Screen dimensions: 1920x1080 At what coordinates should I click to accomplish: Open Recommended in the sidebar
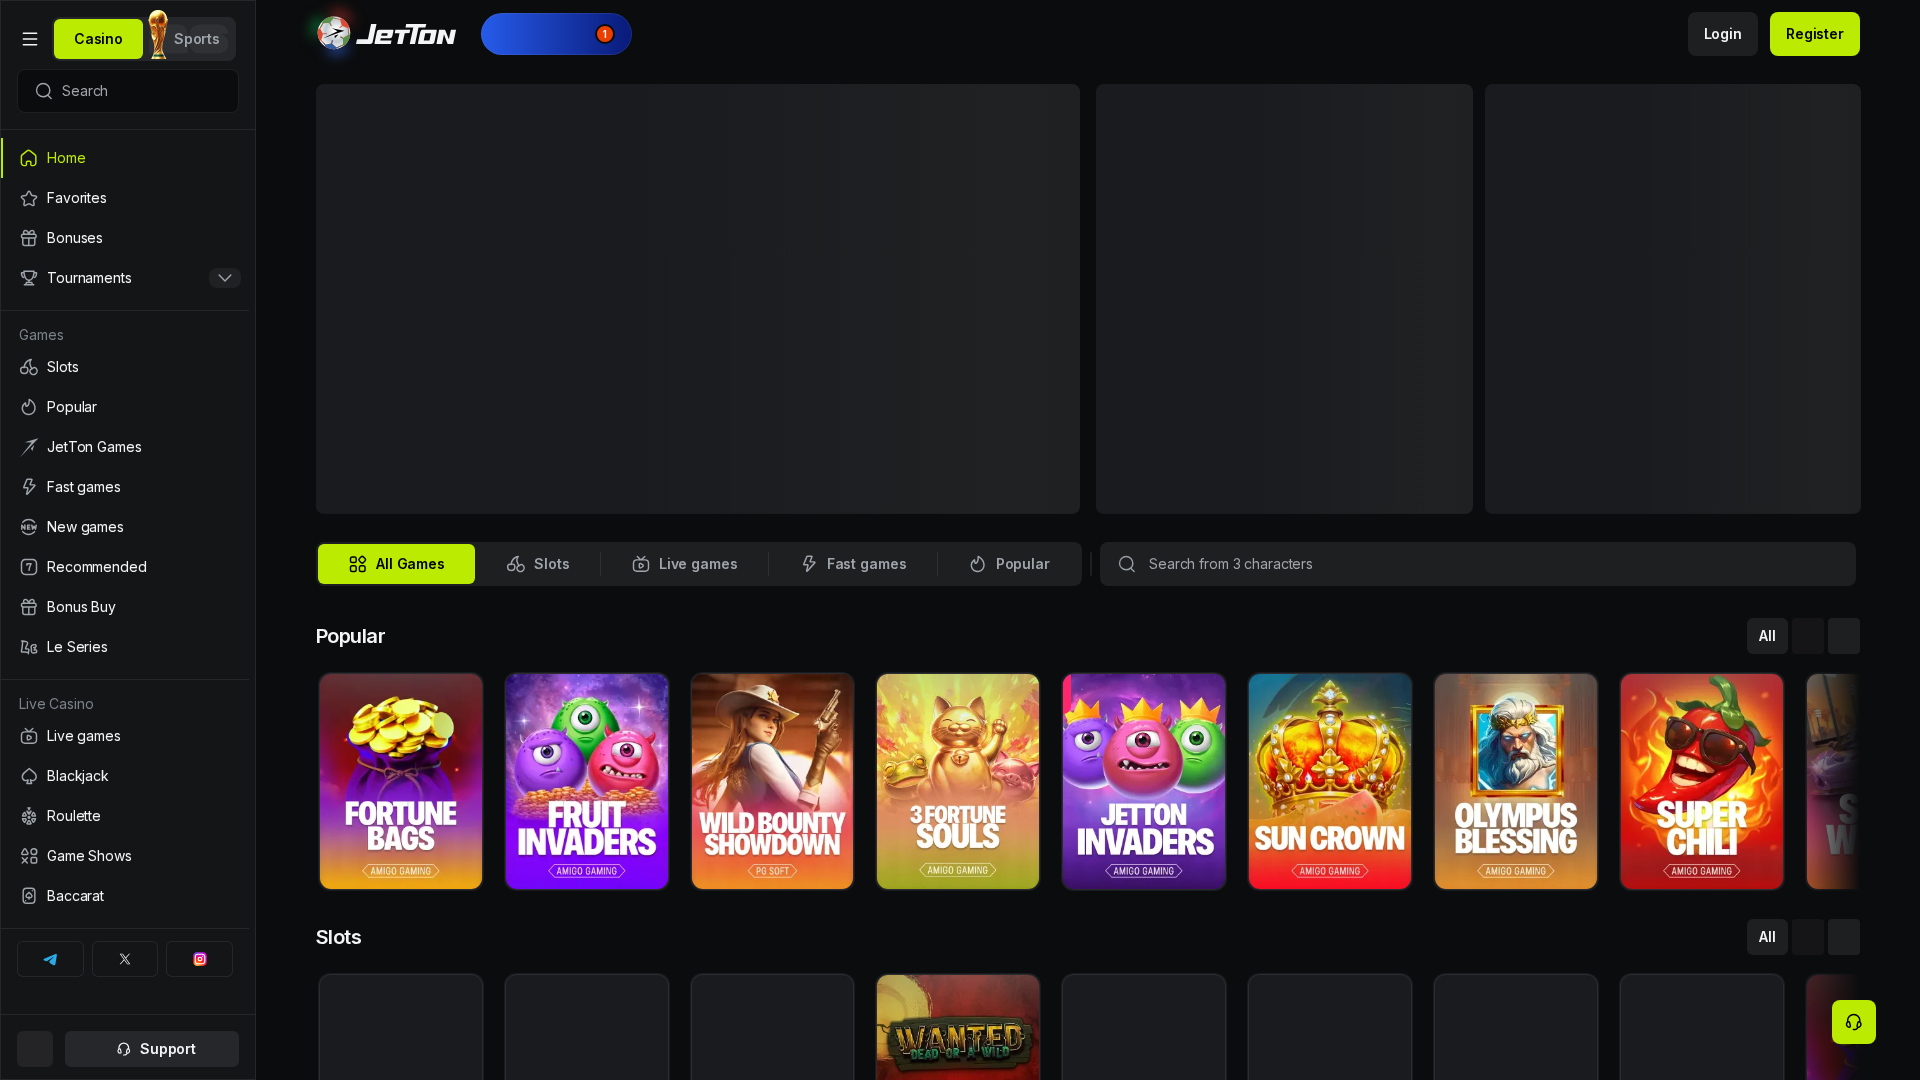126,567
